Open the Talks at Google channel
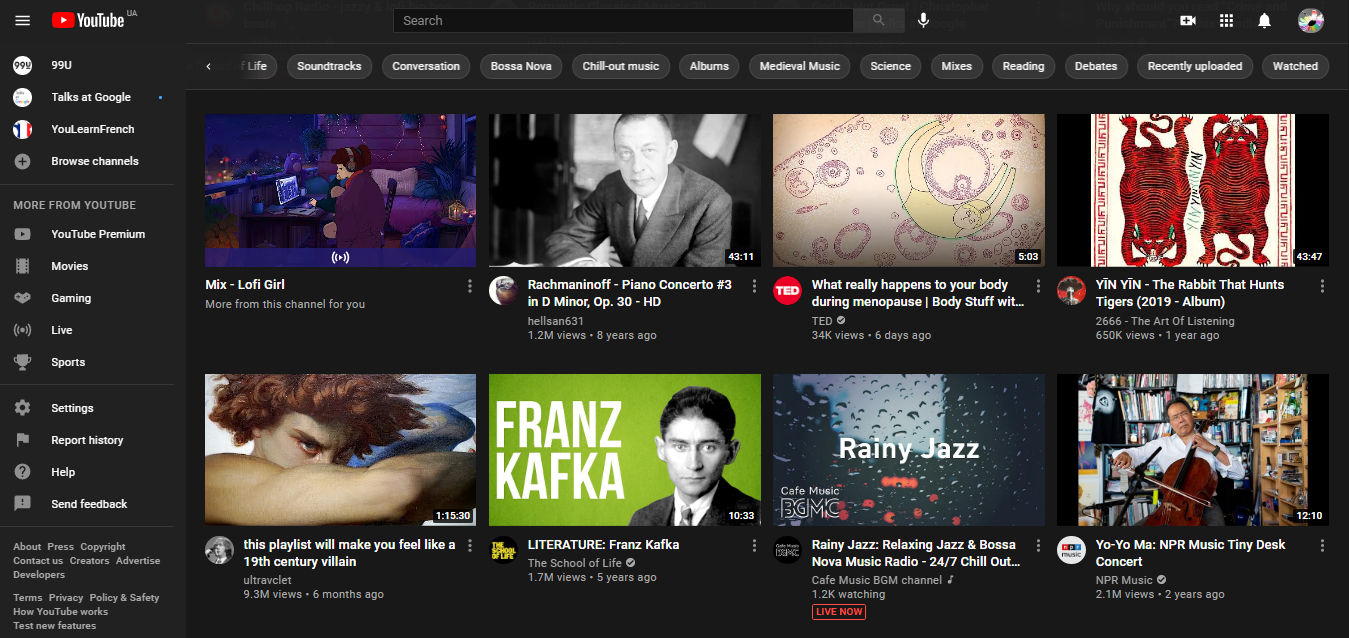This screenshot has width=1349, height=638. point(92,97)
